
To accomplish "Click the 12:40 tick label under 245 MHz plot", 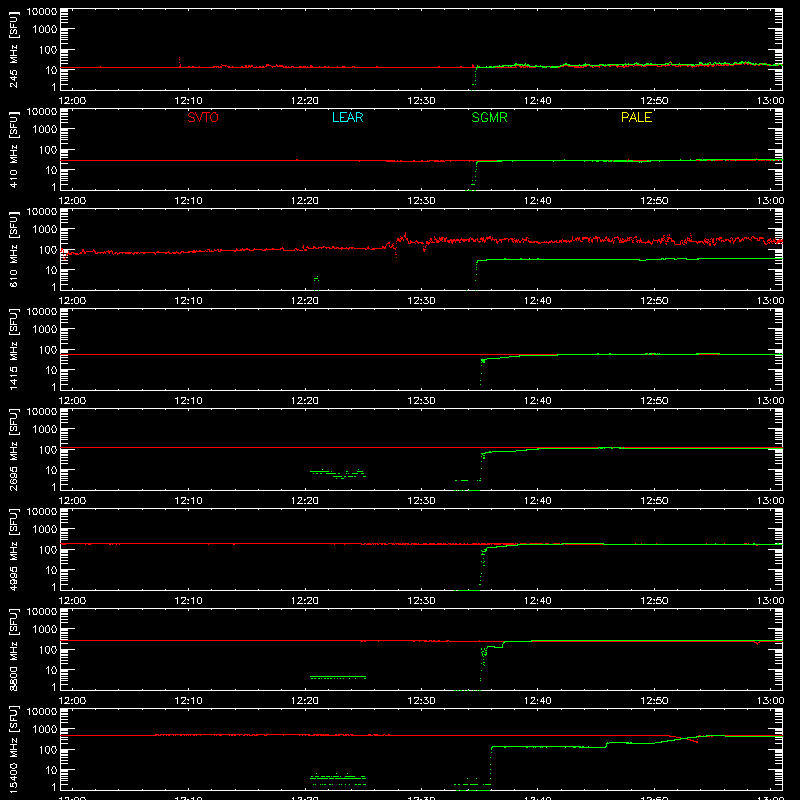I will (537, 101).
